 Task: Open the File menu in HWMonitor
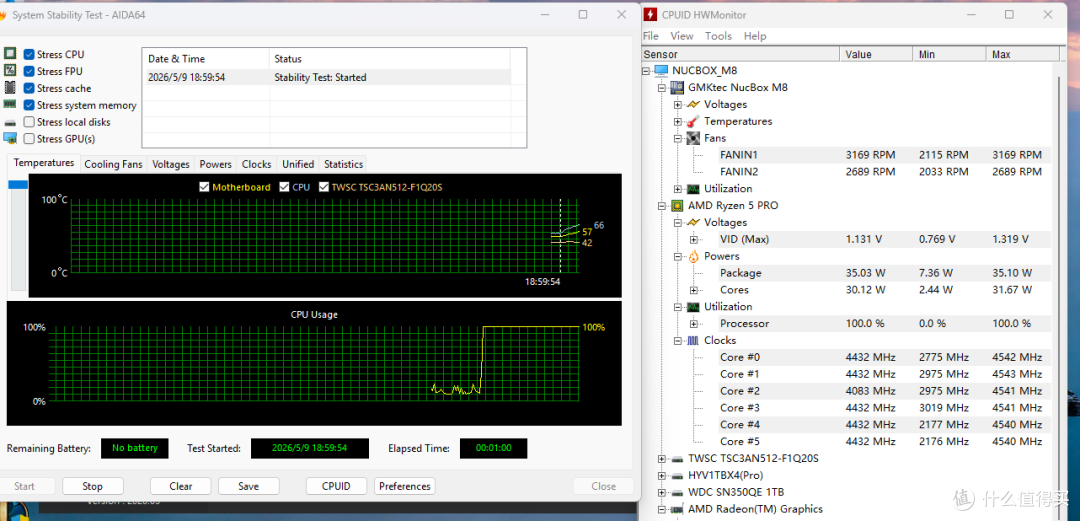[650, 36]
